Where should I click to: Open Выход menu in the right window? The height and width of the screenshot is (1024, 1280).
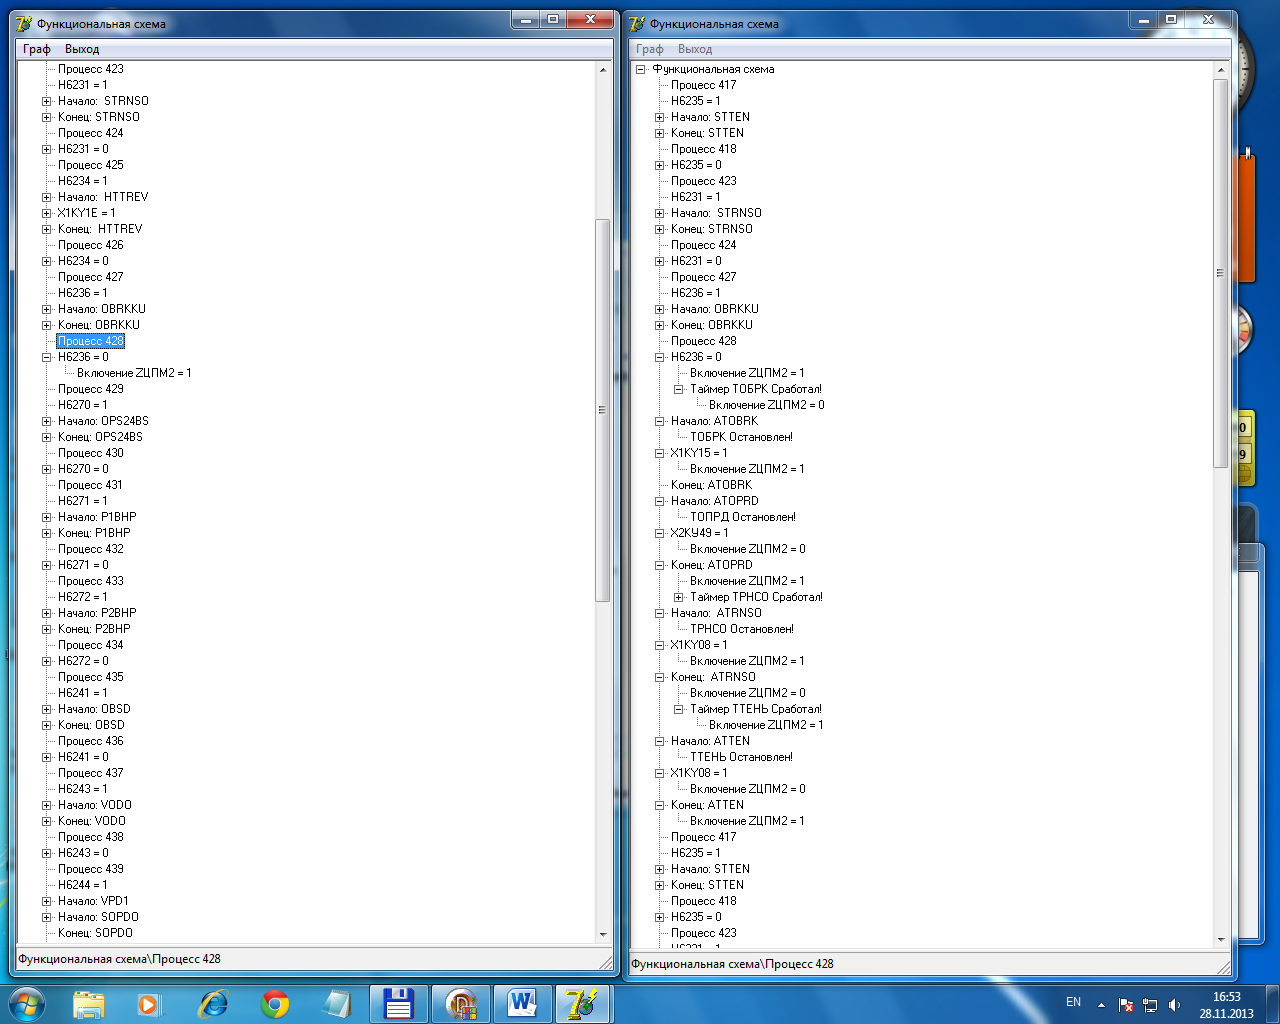pyautogui.click(x=695, y=49)
